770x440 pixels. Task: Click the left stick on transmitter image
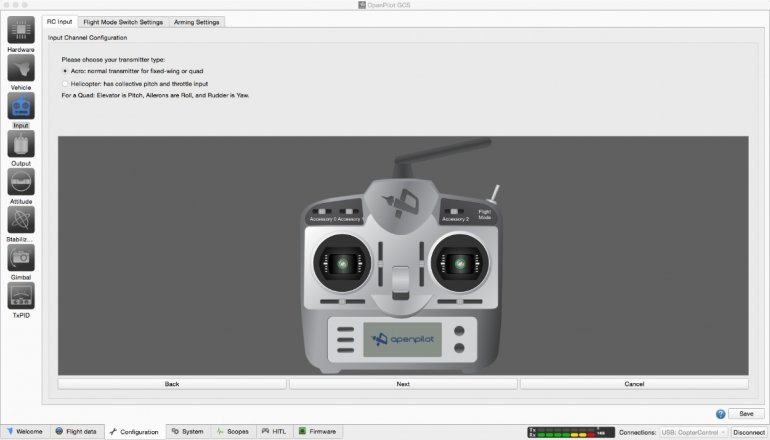pos(341,264)
